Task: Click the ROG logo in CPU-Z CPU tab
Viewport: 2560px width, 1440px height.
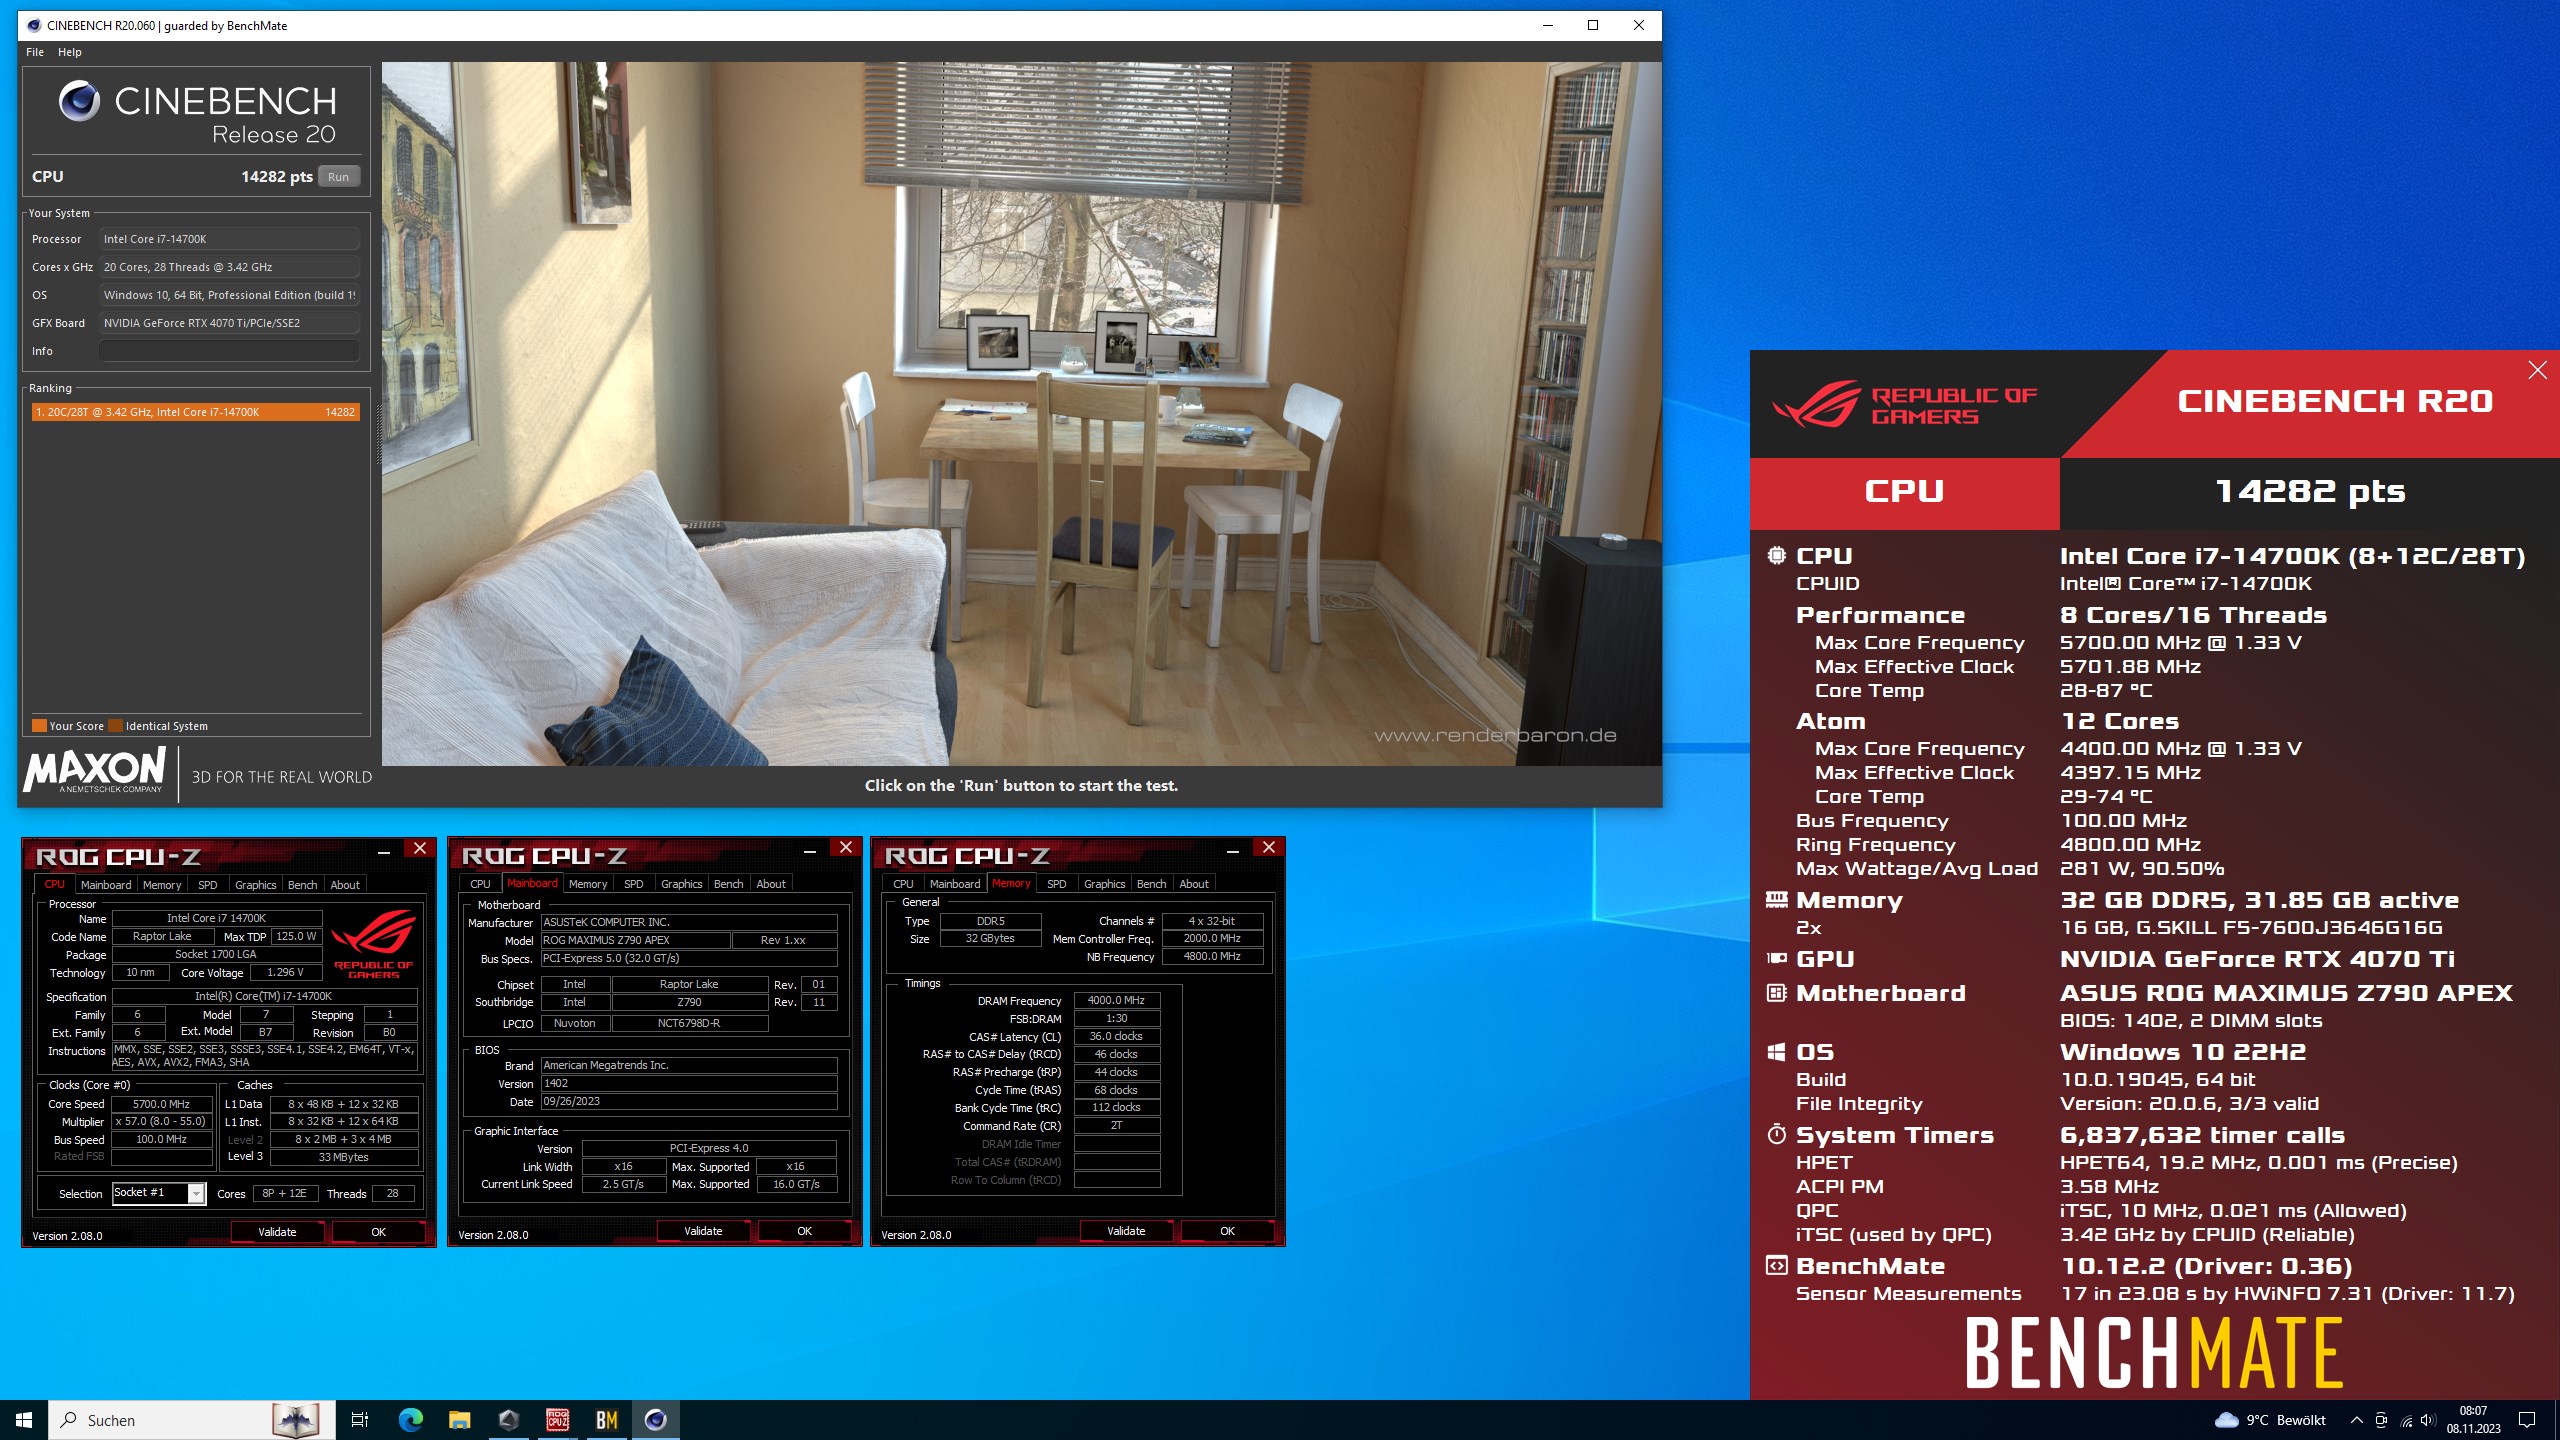Action: point(374,944)
